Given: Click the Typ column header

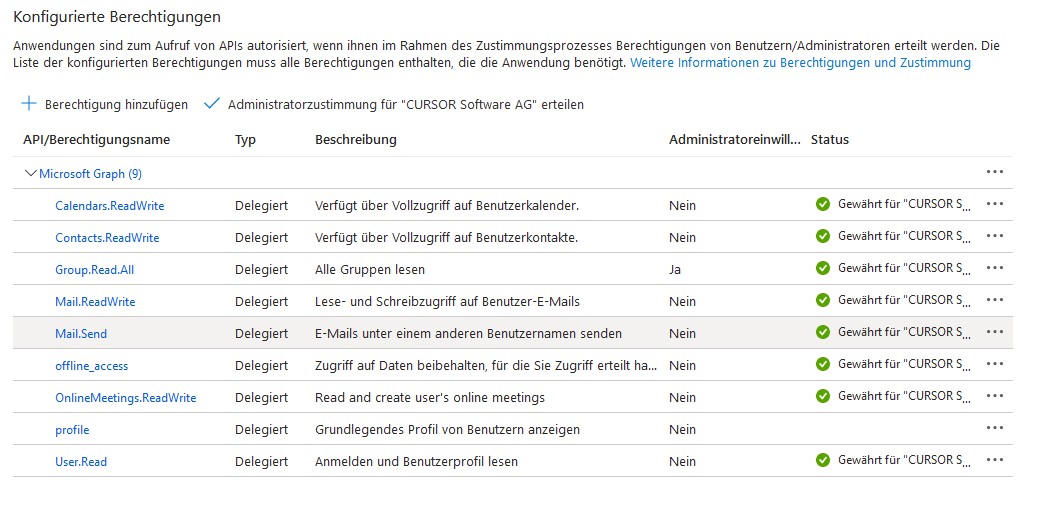Looking at the screenshot, I should (x=245, y=140).
